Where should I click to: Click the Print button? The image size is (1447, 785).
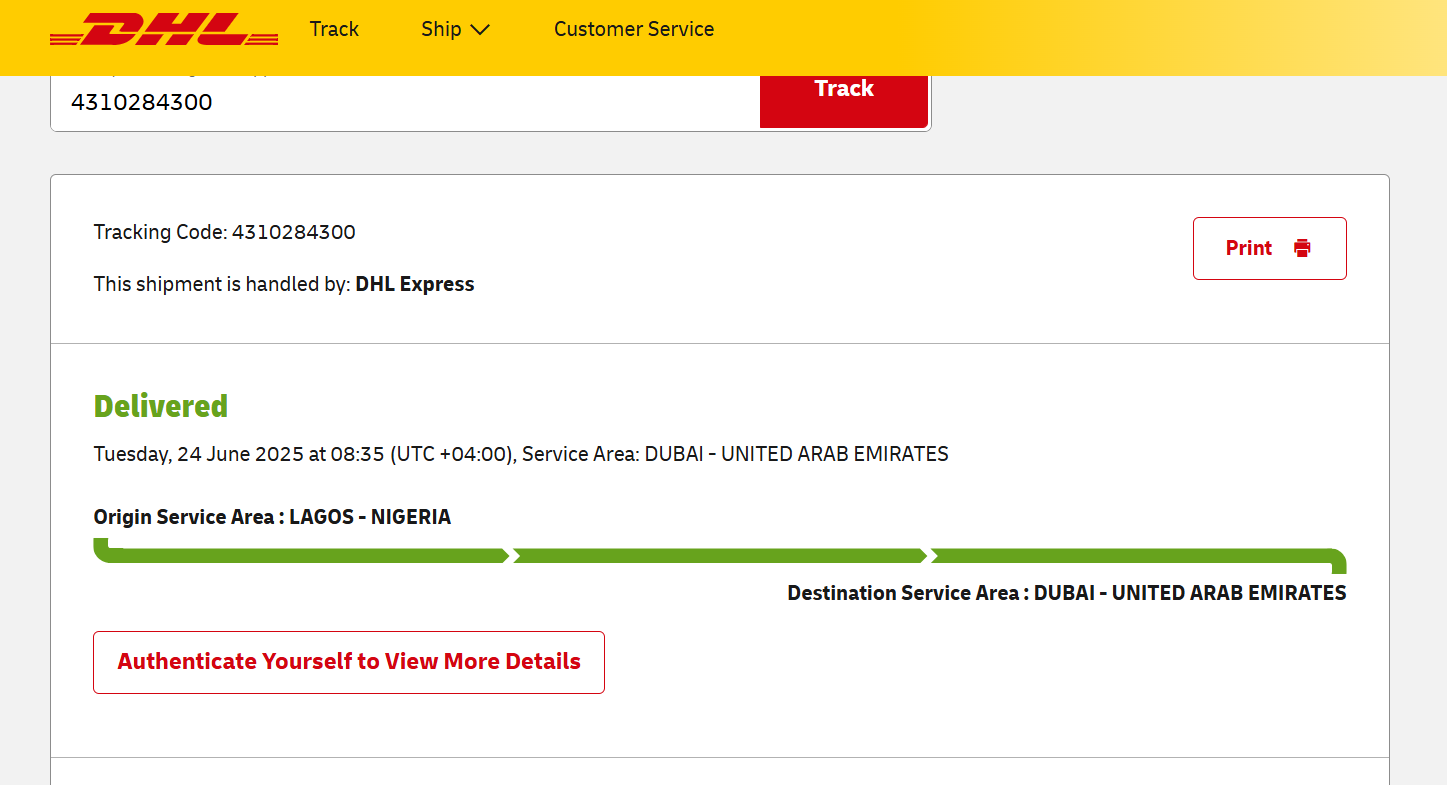pos(1269,248)
